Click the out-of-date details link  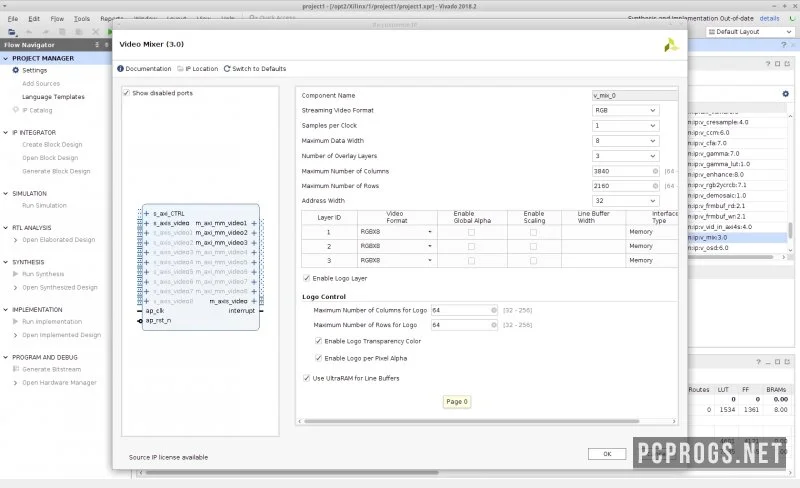(769, 18)
